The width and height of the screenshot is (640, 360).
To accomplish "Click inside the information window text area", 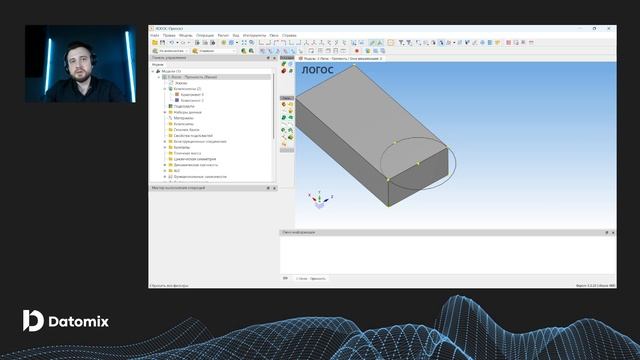I will (x=448, y=255).
